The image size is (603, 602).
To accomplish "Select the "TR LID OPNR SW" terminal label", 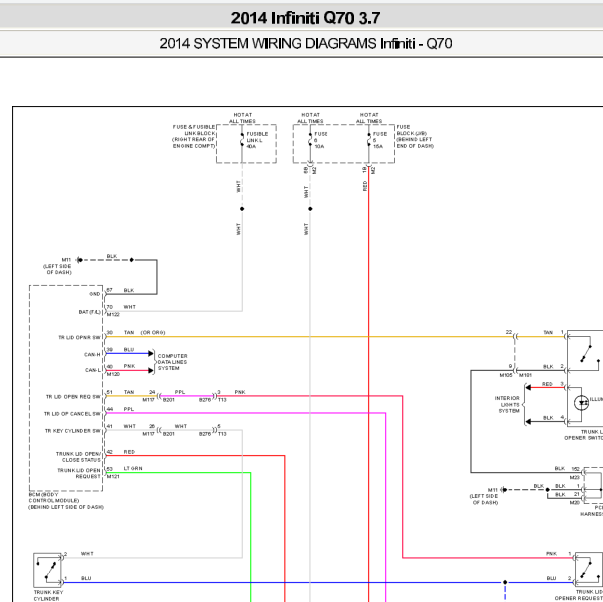I will pyautogui.click(x=79, y=337).
